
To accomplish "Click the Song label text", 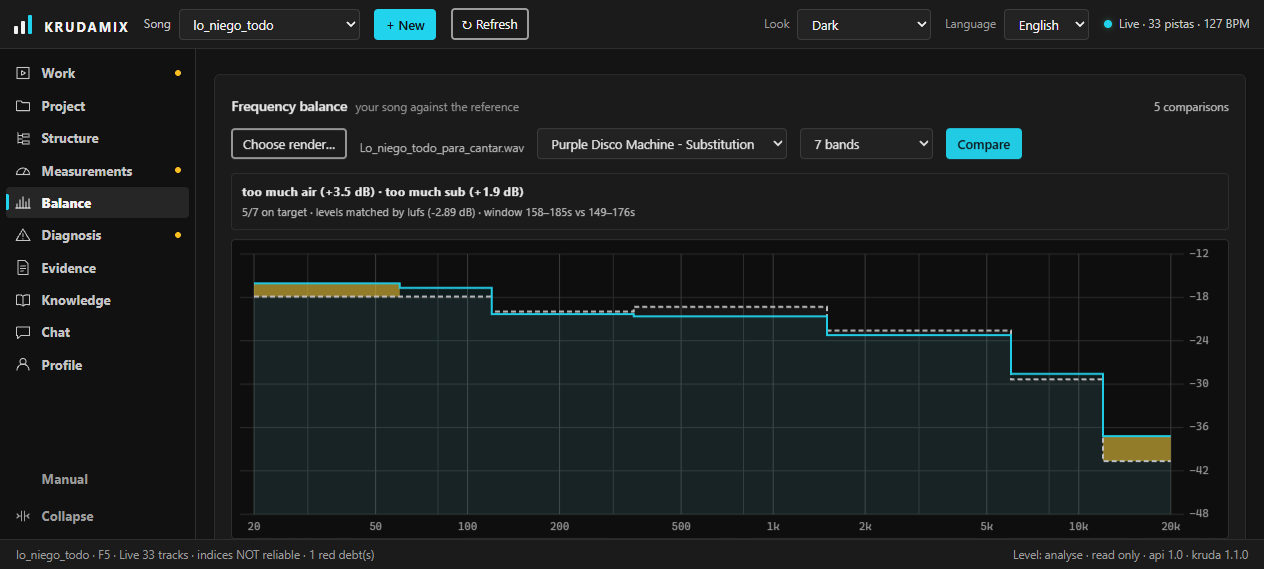I will tap(157, 24).
